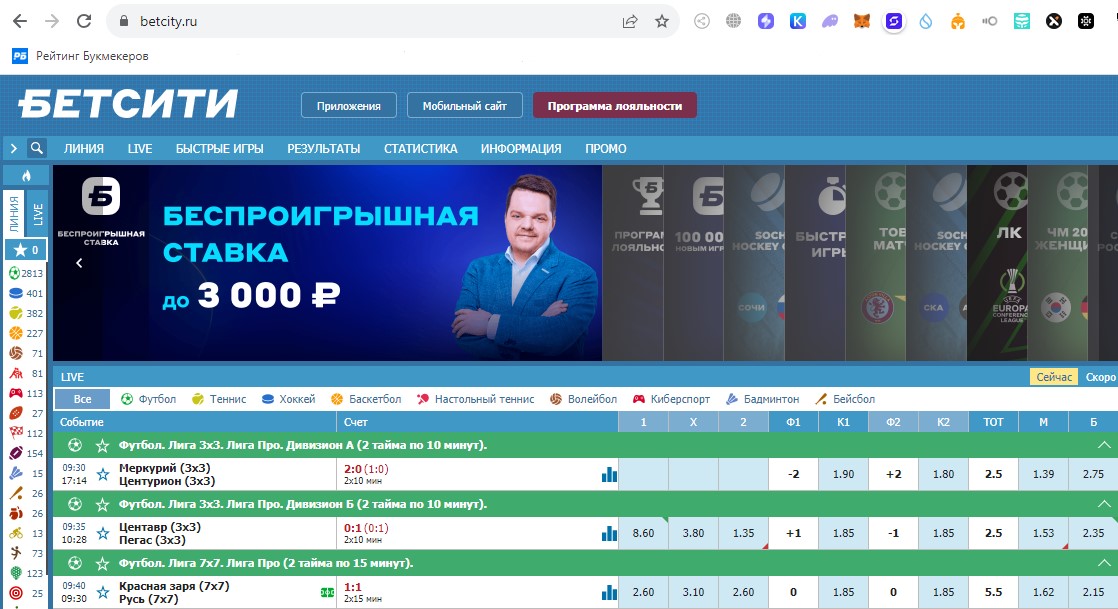Open ПРОМО menu item

(x=606, y=148)
